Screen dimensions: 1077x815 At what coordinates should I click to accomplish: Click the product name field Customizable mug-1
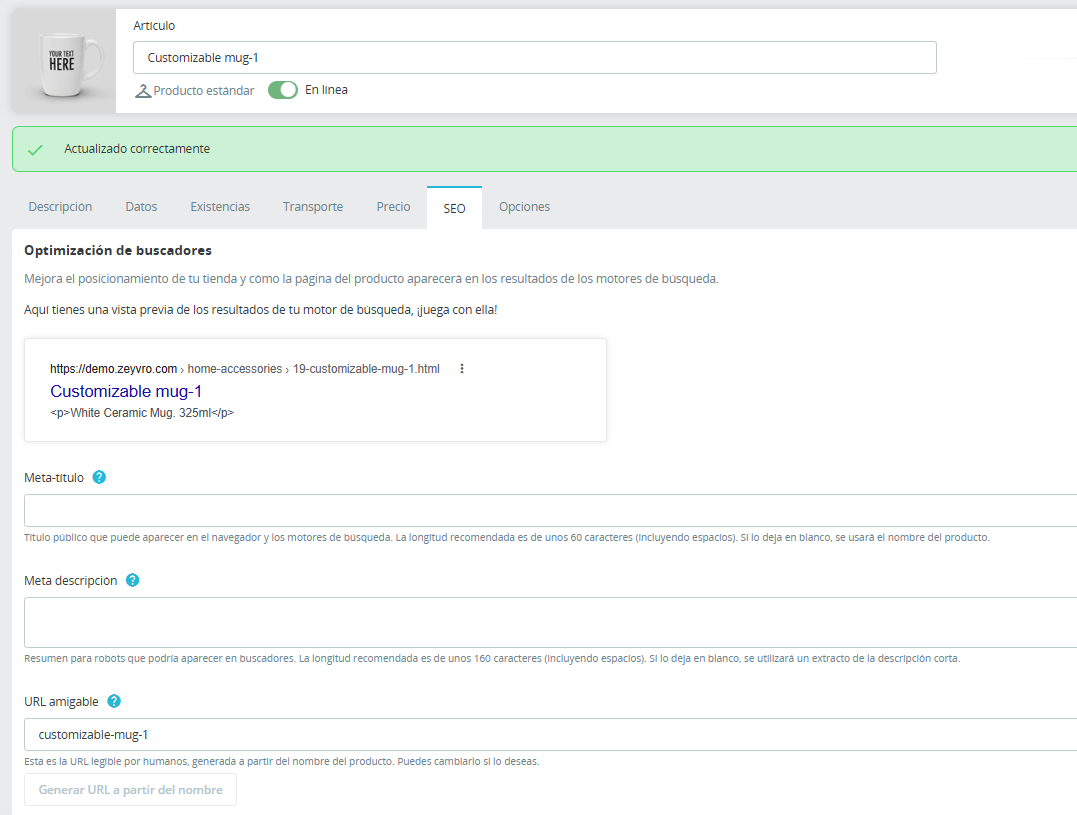click(x=534, y=58)
